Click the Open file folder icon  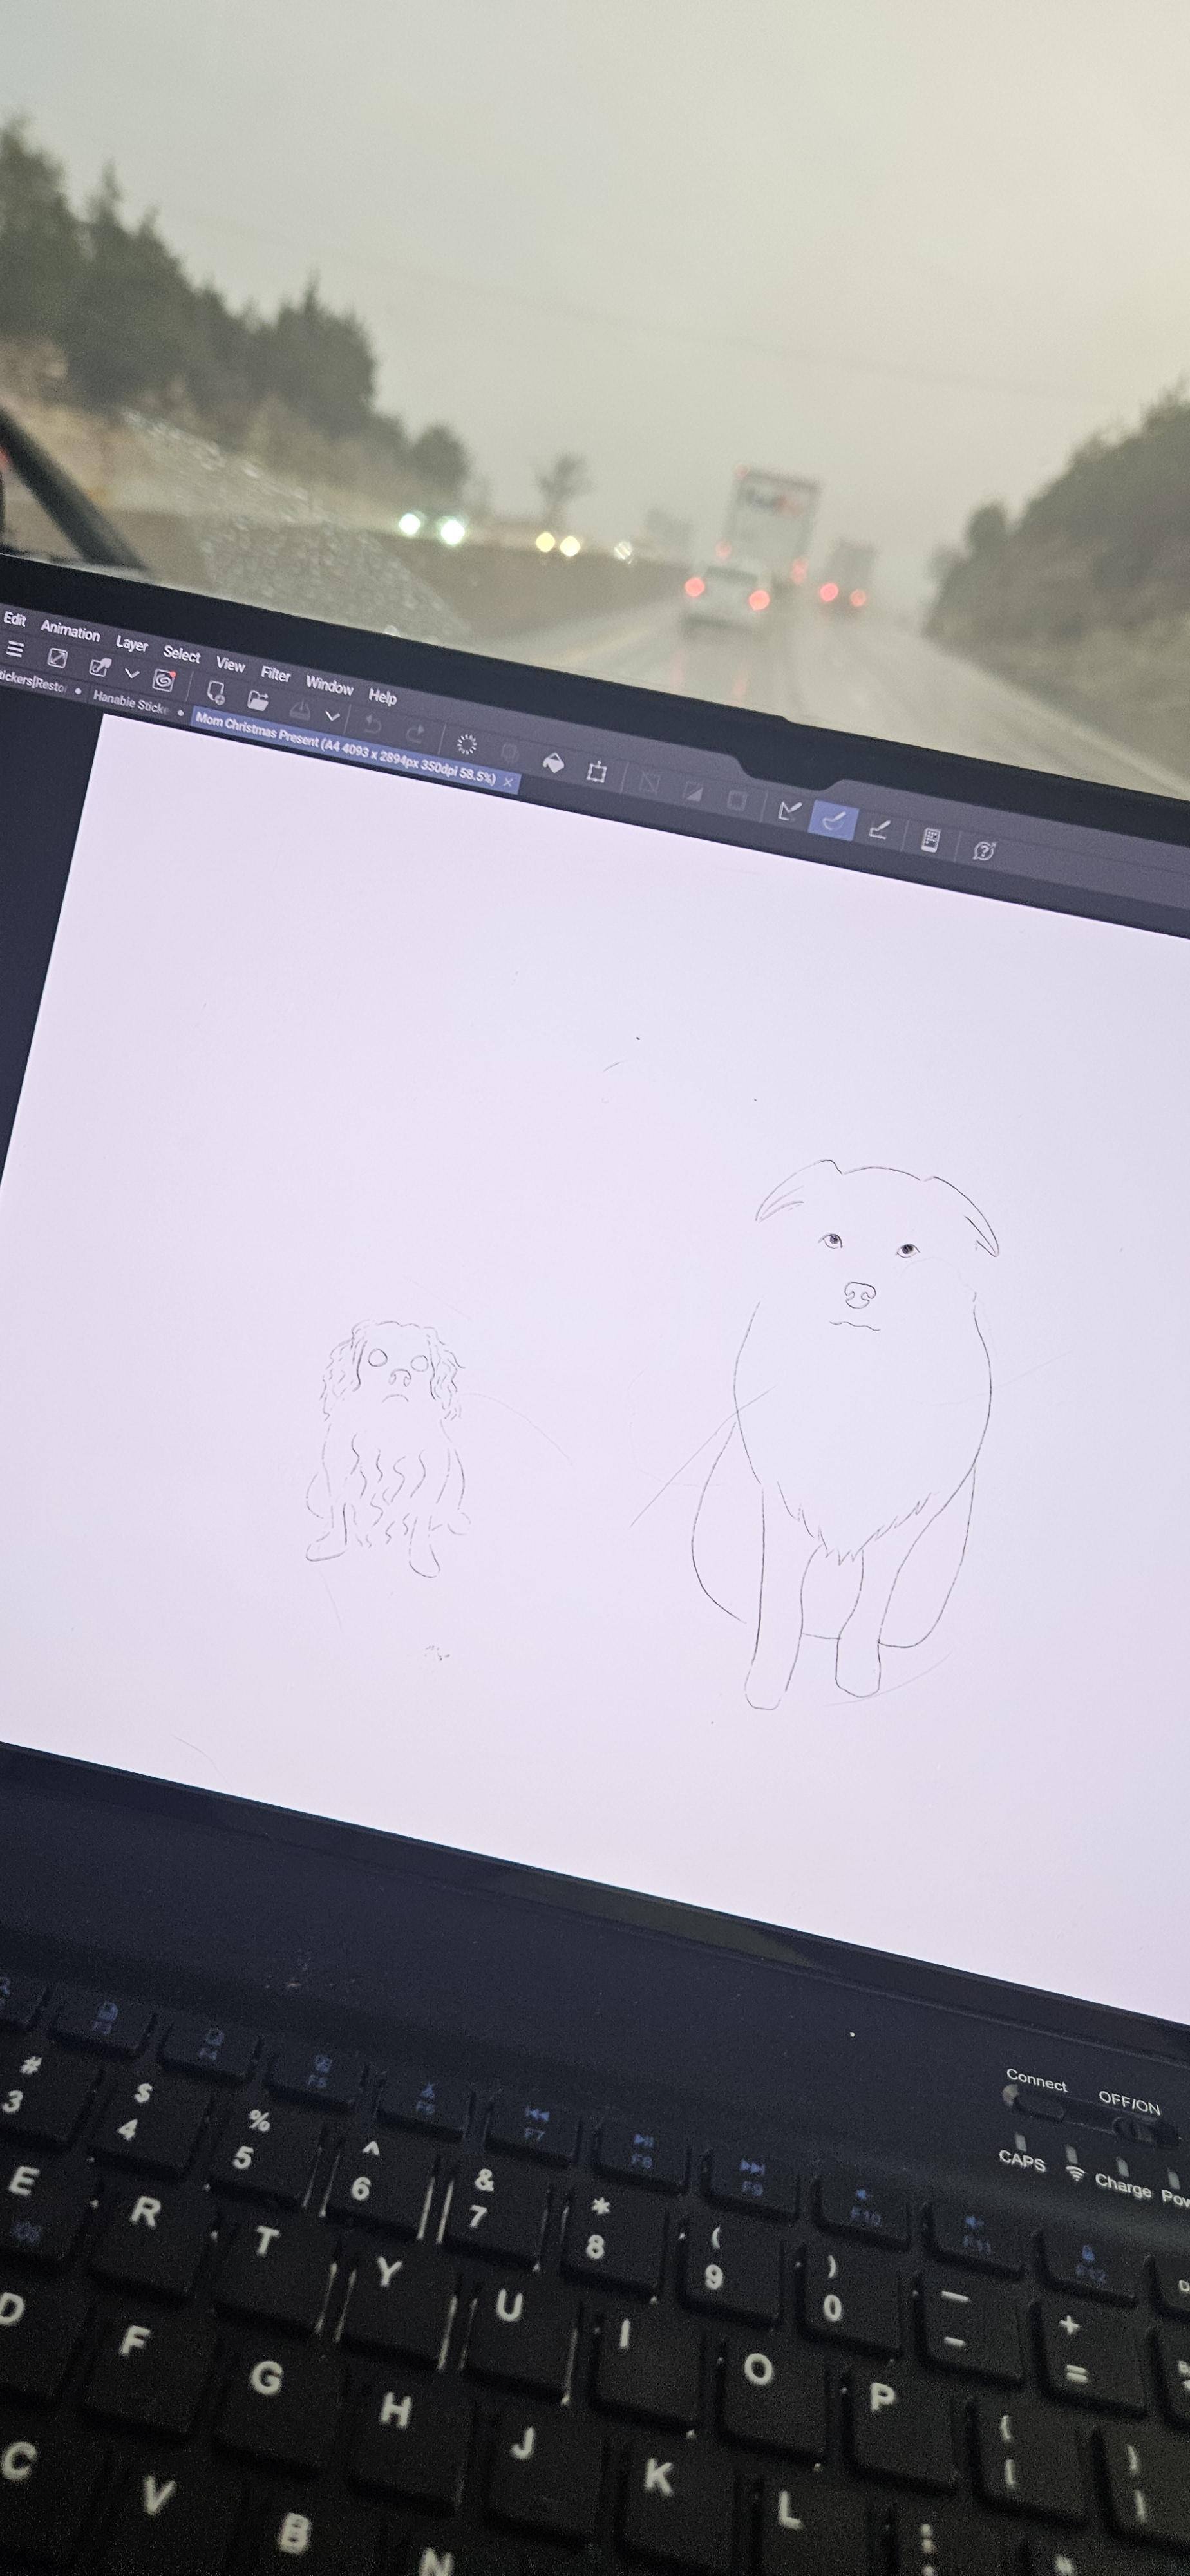click(258, 700)
